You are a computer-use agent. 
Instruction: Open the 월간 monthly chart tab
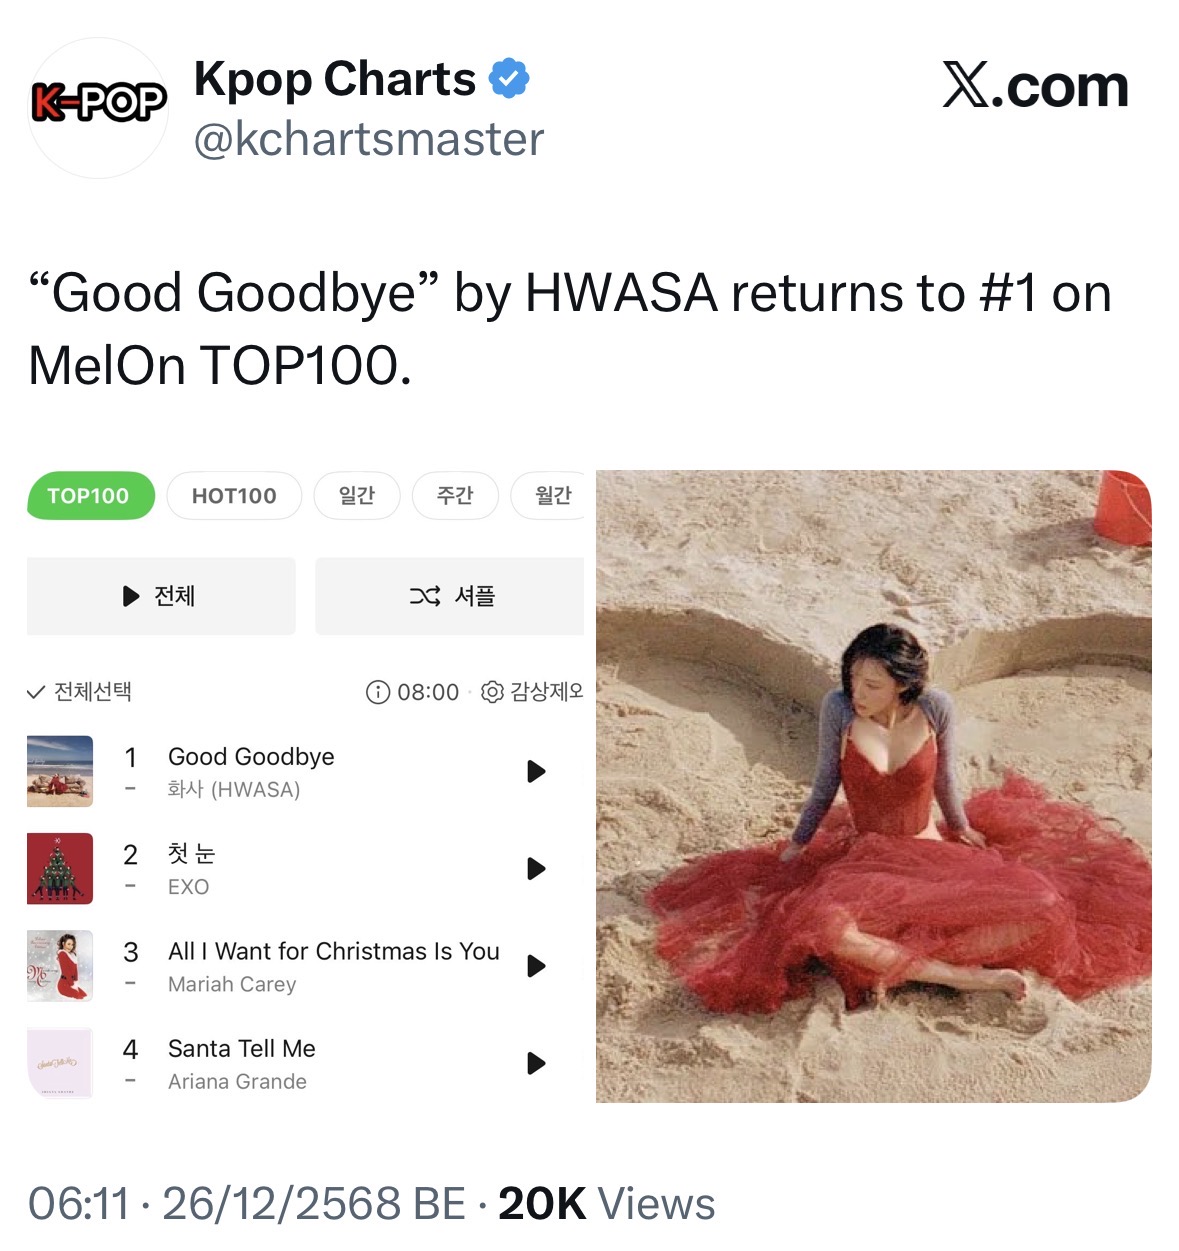549,496
